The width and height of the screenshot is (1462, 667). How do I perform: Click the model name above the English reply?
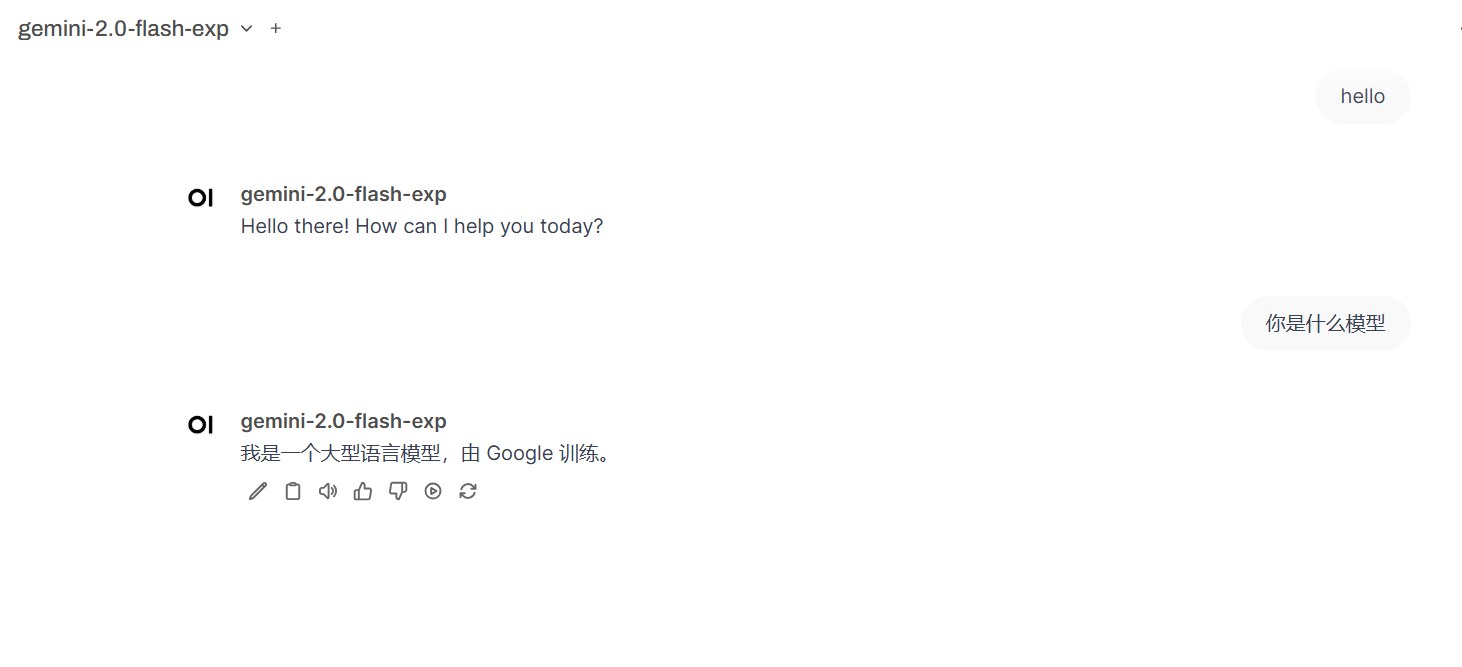tap(343, 194)
